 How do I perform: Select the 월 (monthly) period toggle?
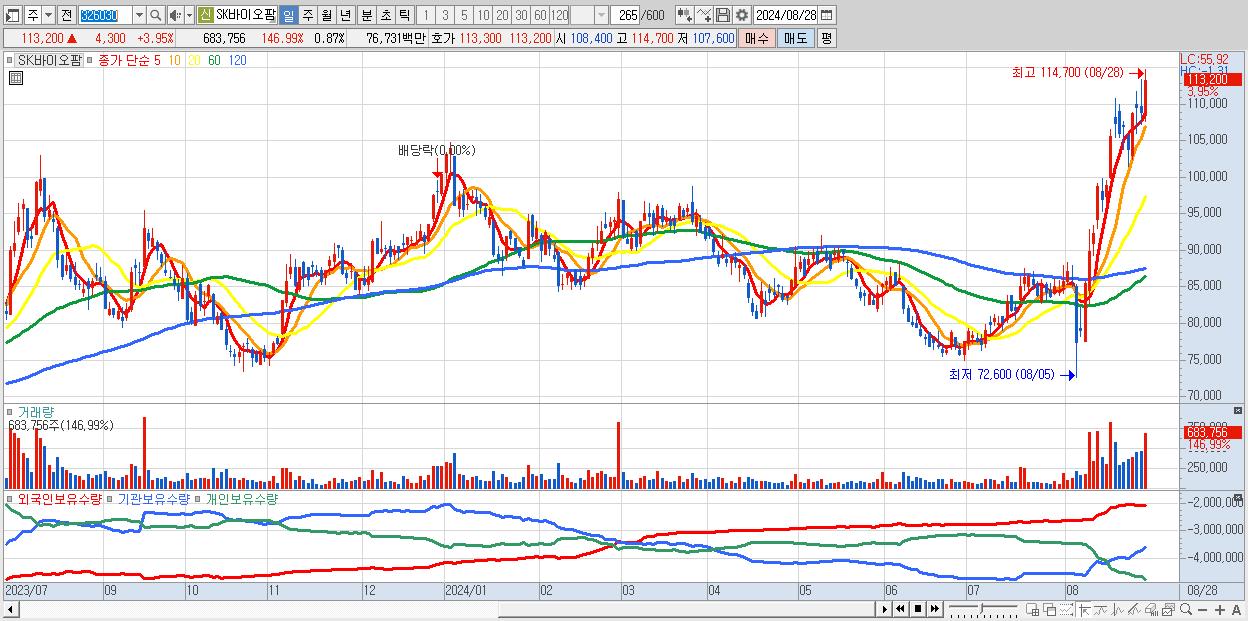(327, 15)
